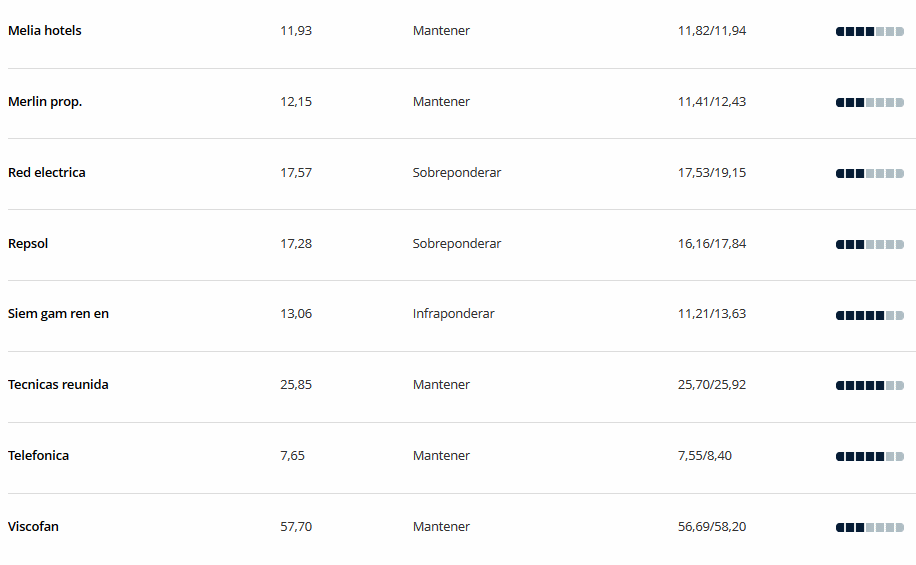Viewport: 916px width, 565px height.
Task: Open the Melia hotels stock link
Action: point(44,30)
